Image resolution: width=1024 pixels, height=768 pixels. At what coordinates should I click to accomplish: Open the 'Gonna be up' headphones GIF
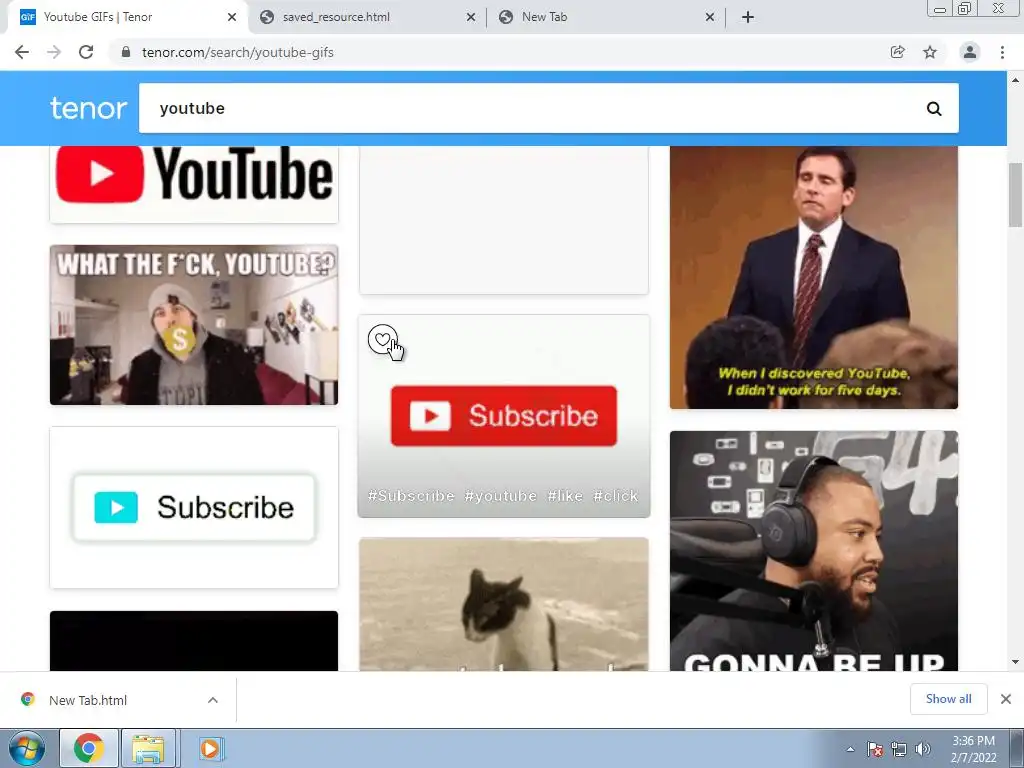click(814, 551)
